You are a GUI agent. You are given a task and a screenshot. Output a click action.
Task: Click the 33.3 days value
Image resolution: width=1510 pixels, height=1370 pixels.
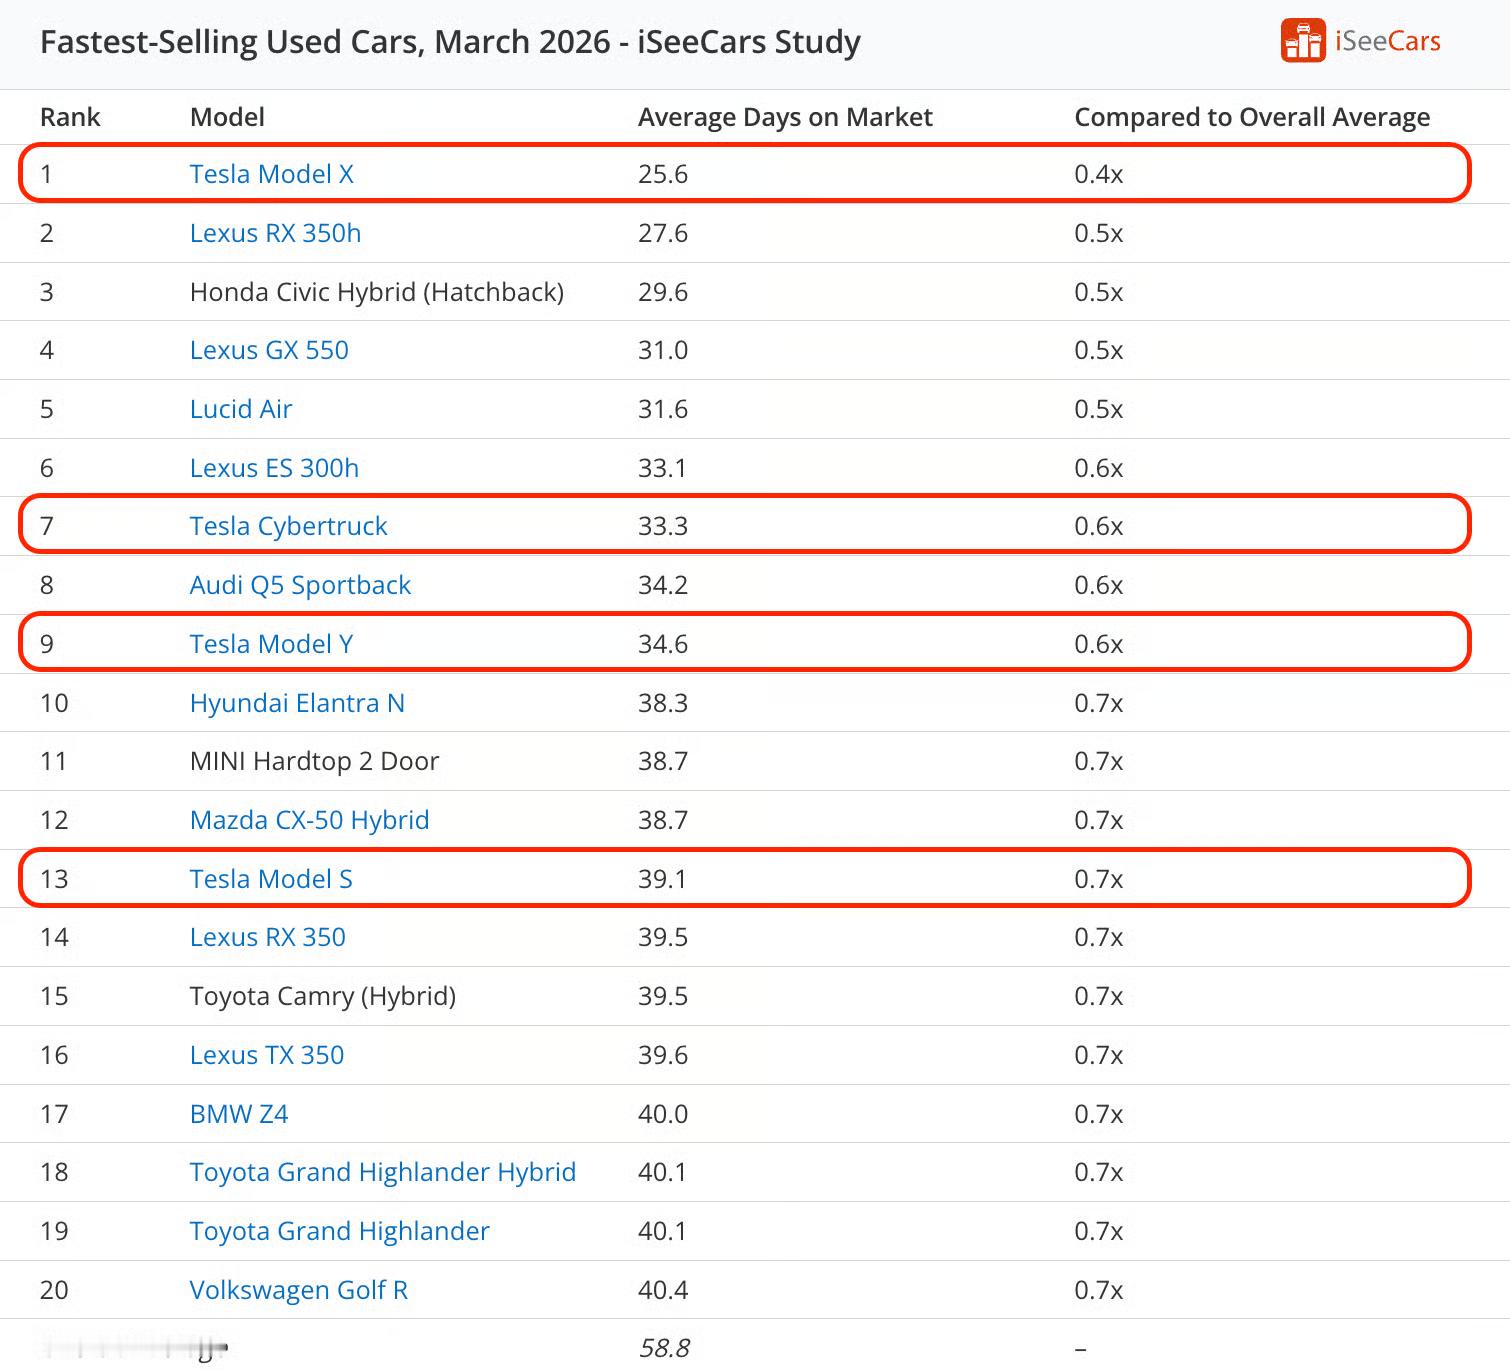click(663, 526)
